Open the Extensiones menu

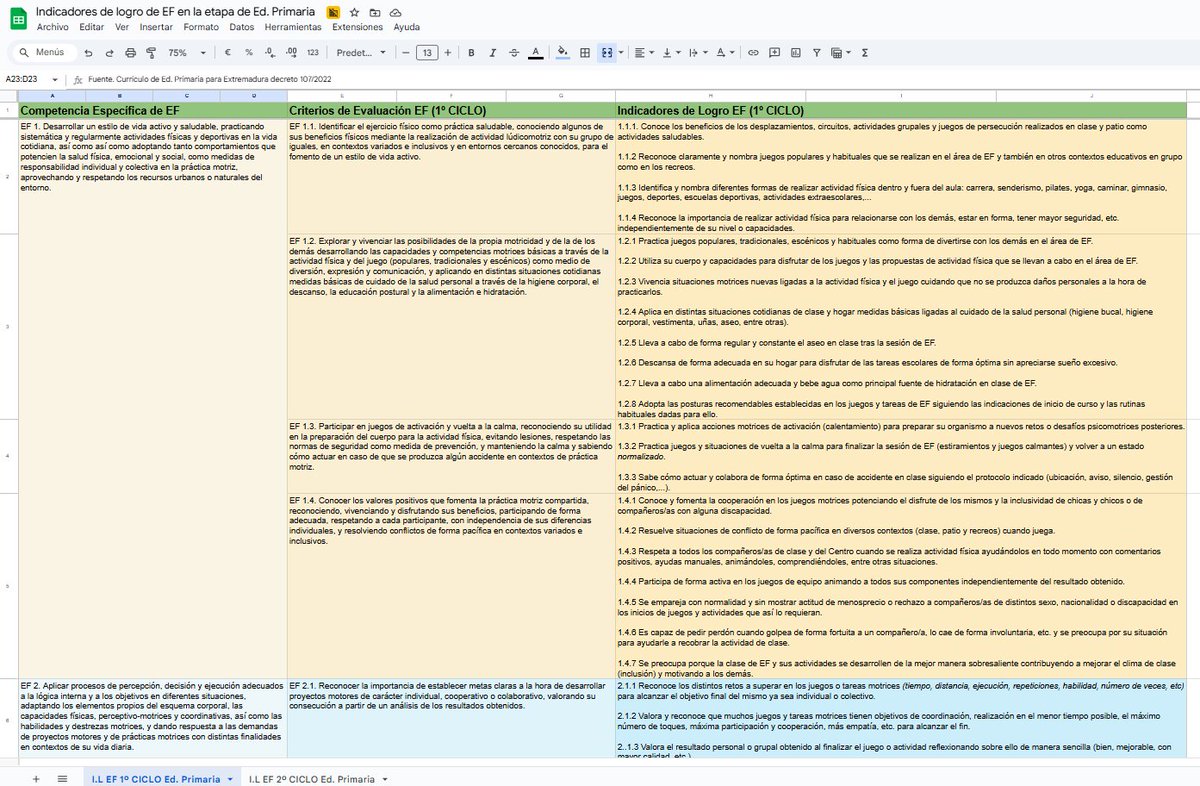[x=358, y=27]
